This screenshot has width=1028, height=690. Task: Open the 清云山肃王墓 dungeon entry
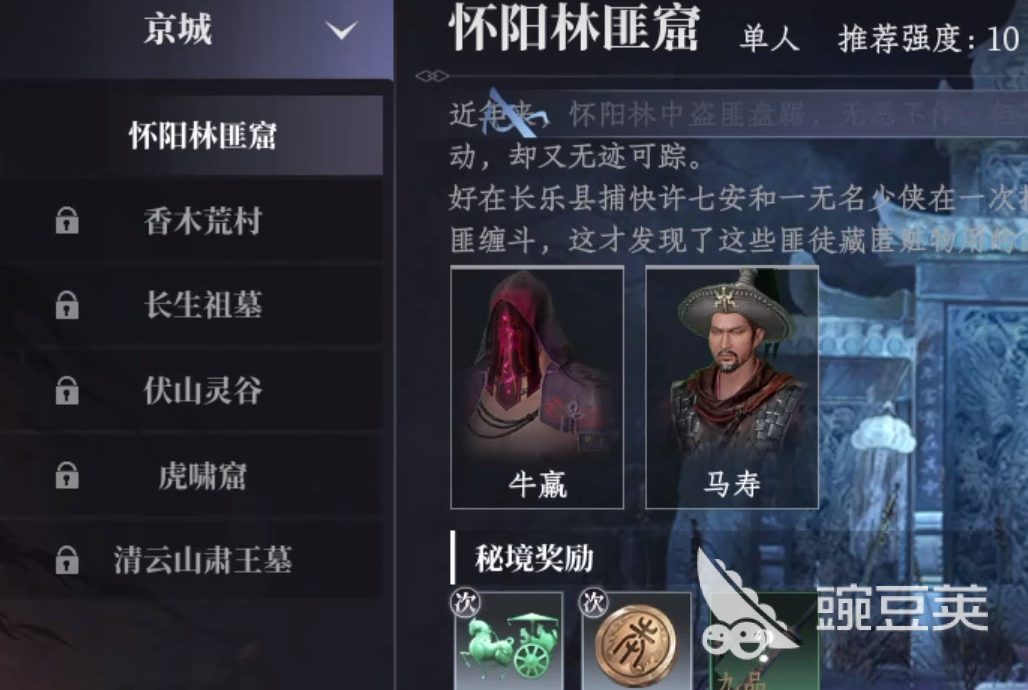[x=191, y=559]
